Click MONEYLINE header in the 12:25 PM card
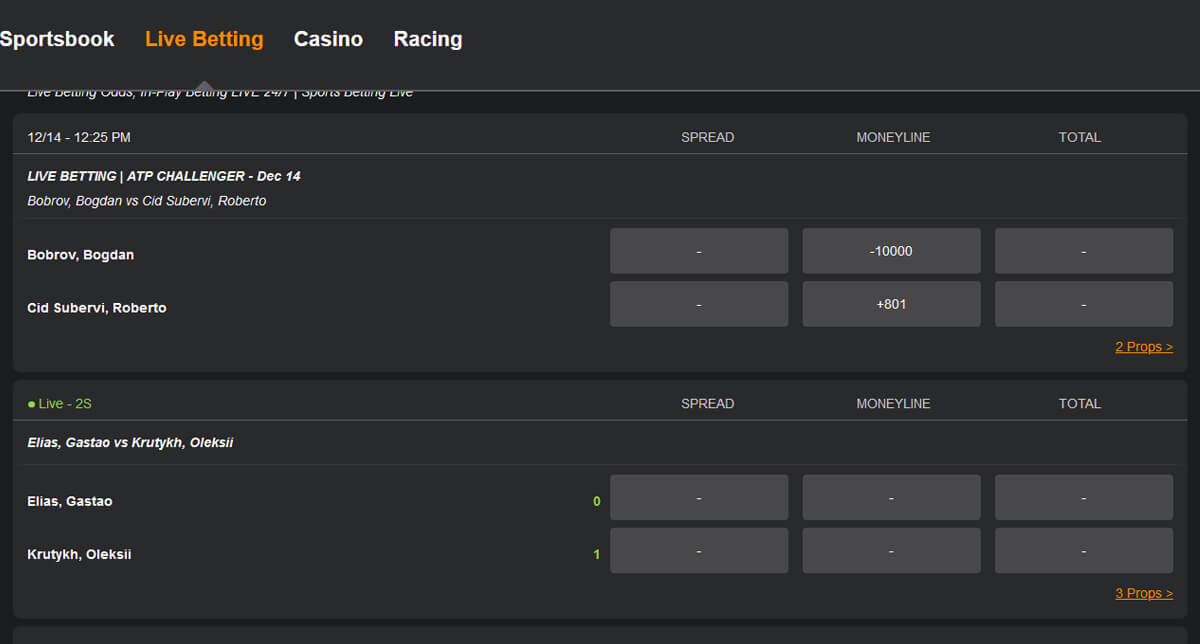This screenshot has height=644, width=1200. pyautogui.click(x=893, y=137)
